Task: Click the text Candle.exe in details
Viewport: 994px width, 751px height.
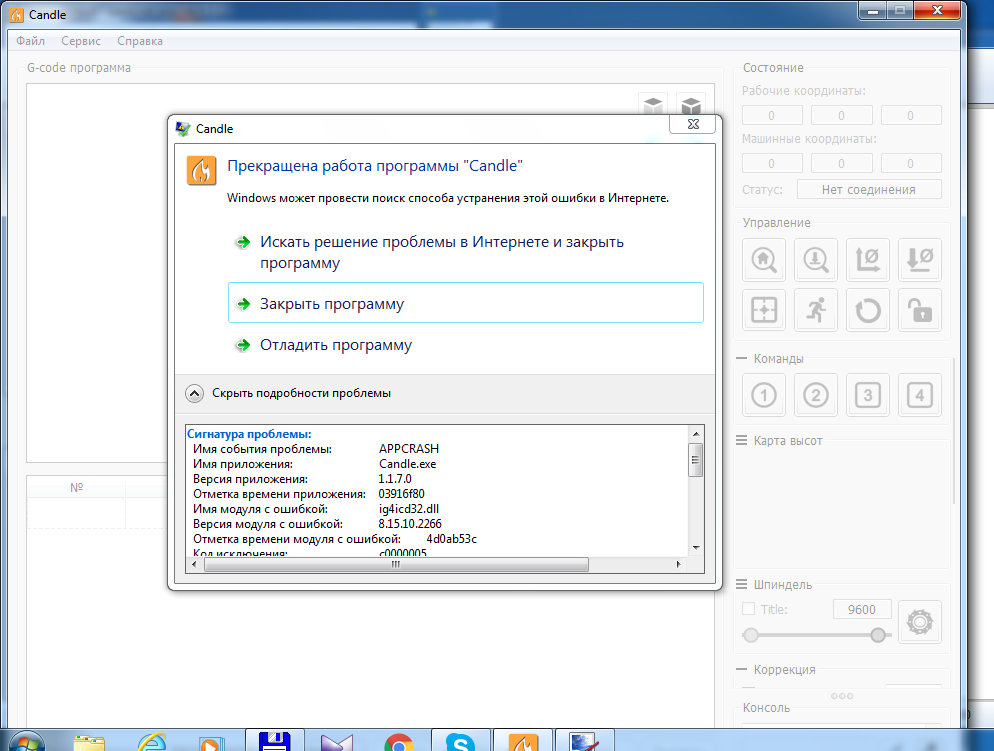Action: (408, 464)
